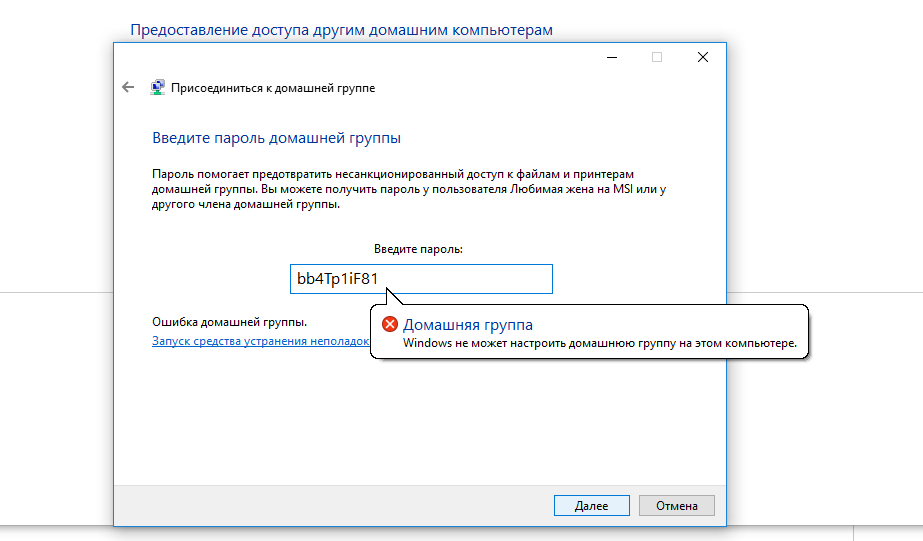Click background heading Предоставление доступа другим домашним компьютерам
The height and width of the screenshot is (541, 923).
(x=341, y=30)
